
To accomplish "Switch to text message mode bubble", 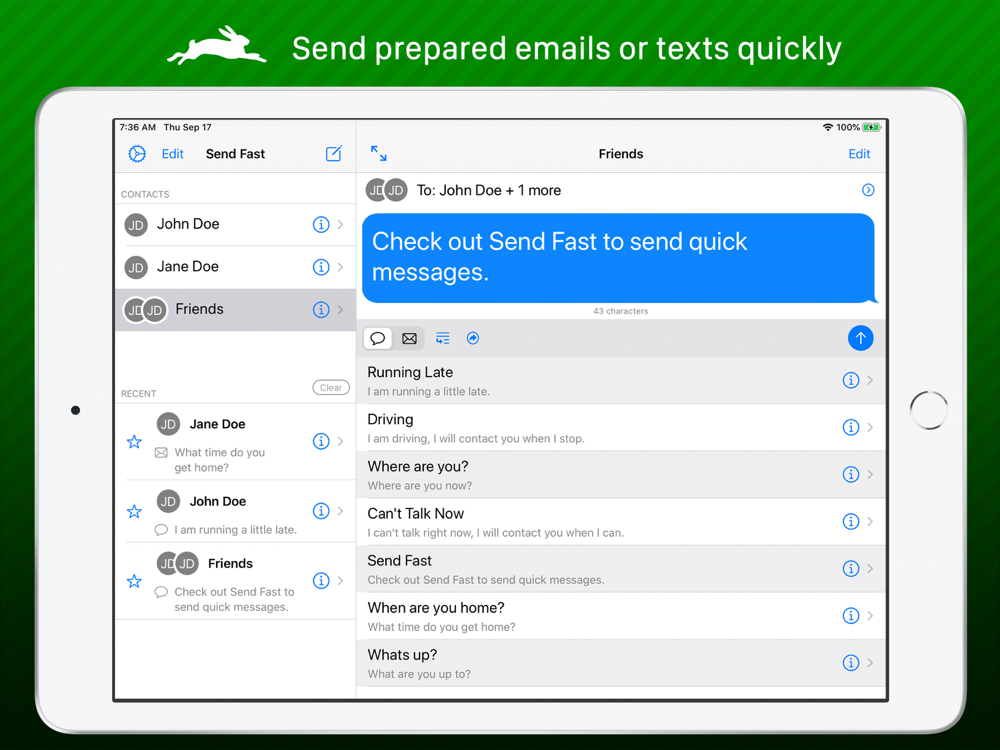I will [x=378, y=338].
